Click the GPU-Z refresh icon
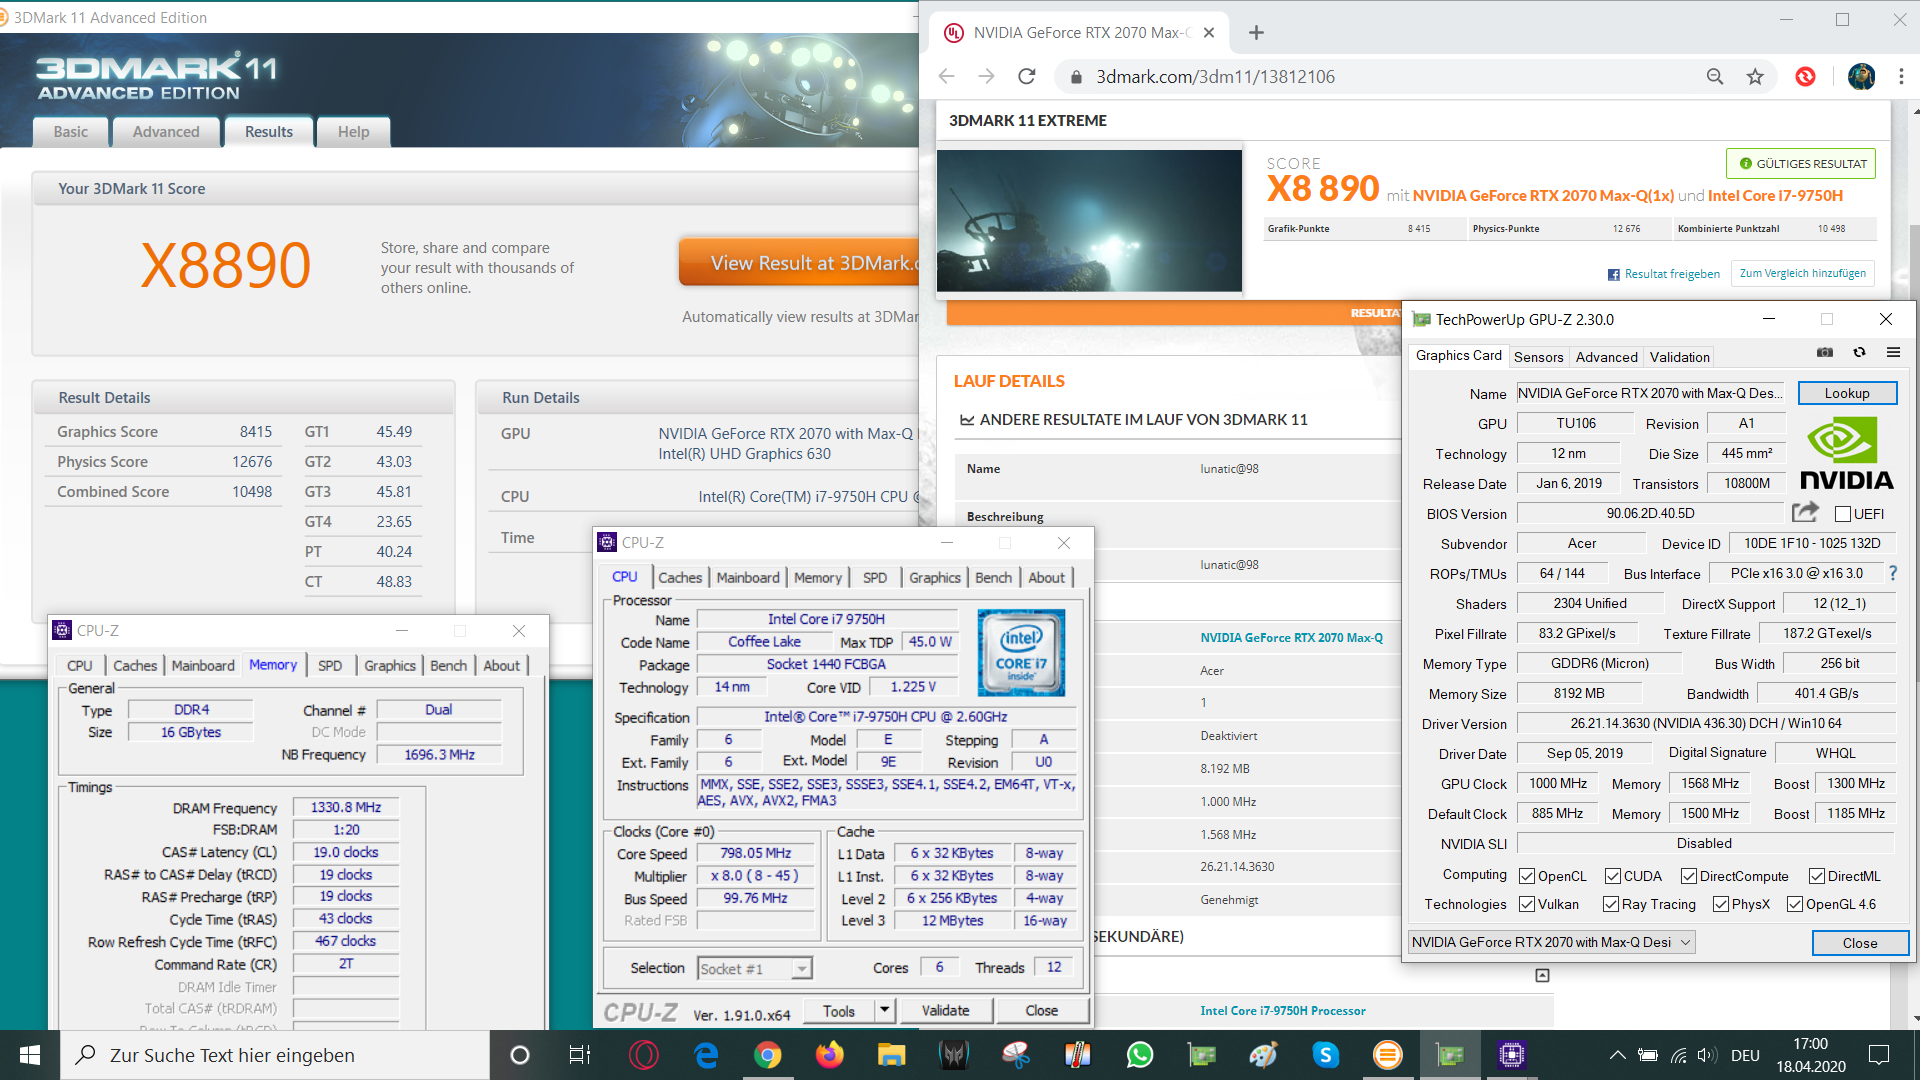The image size is (1920, 1080). pos(1859,352)
